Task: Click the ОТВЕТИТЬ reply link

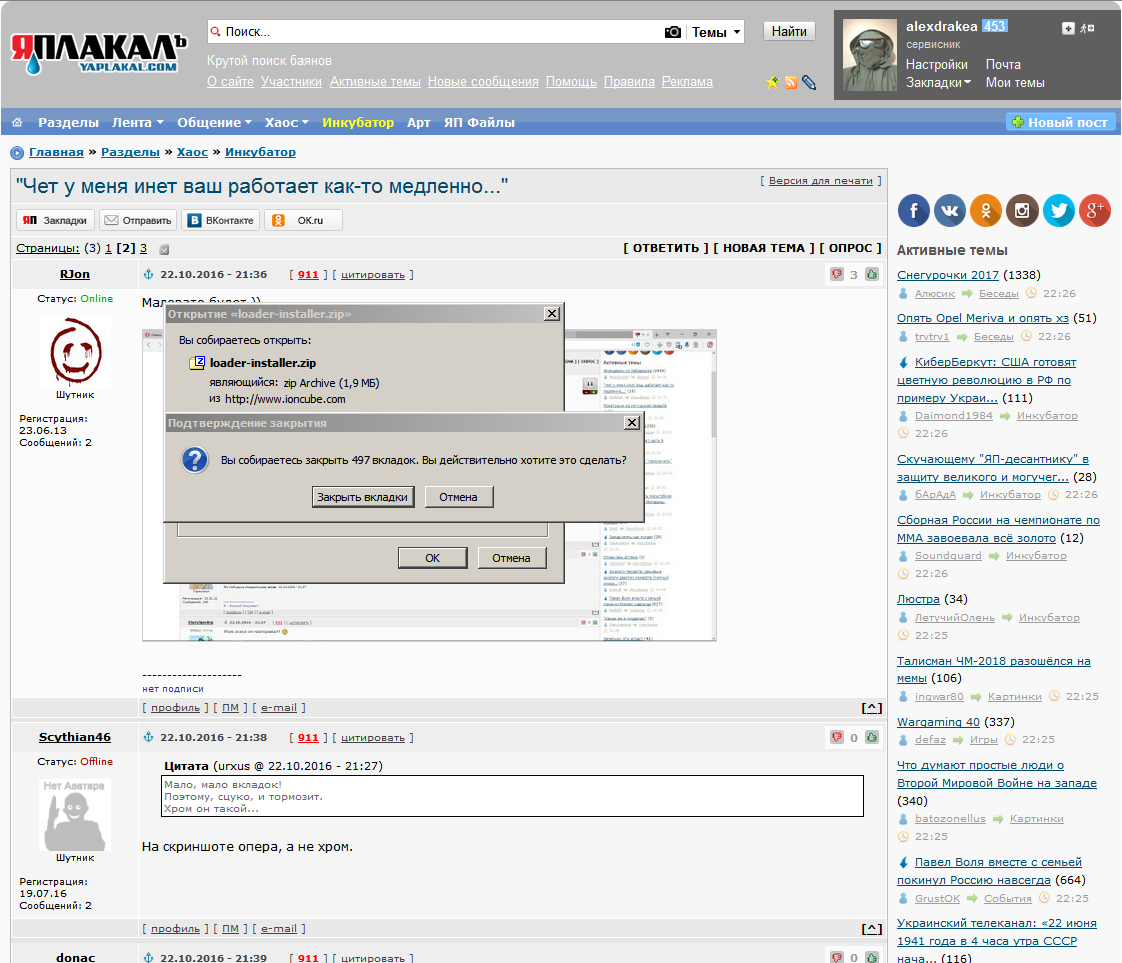Action: [665, 248]
